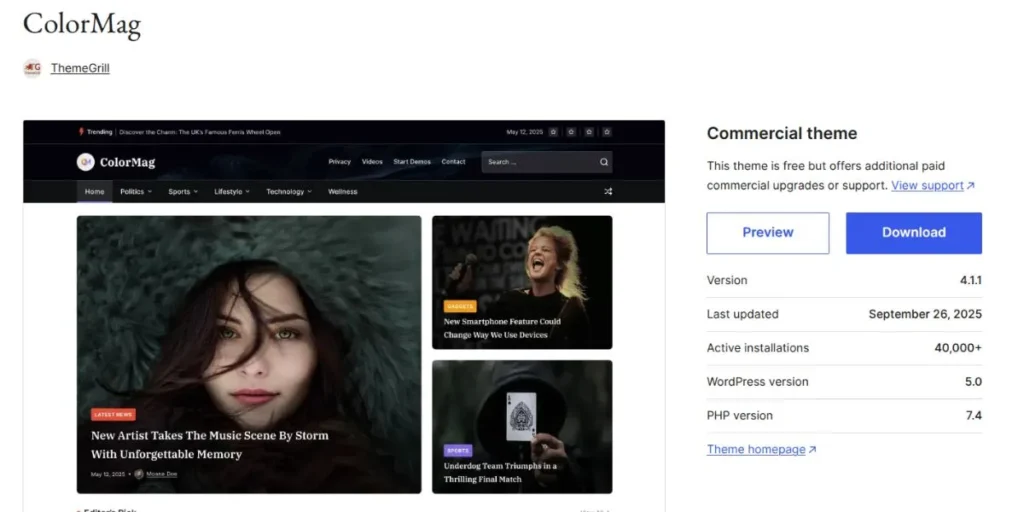The image size is (1024, 512).
Task: Click the first social icon beside date
Action: 553,132
